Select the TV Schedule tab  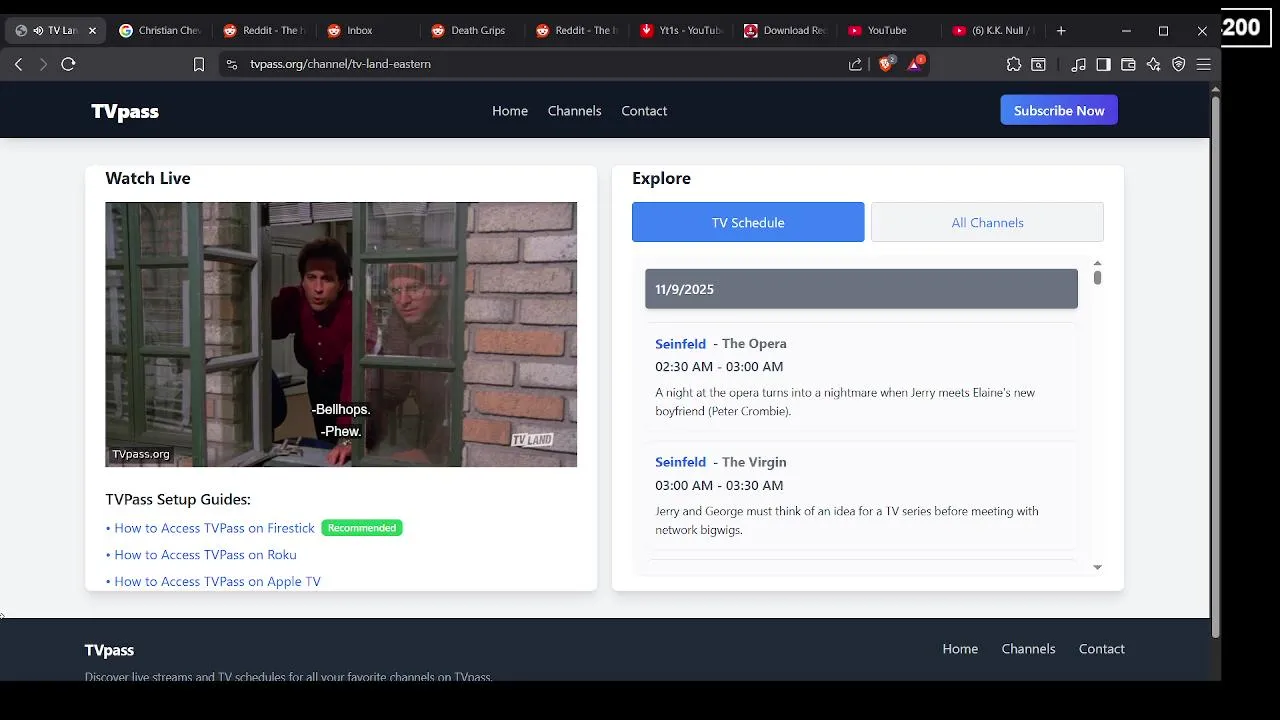748,222
